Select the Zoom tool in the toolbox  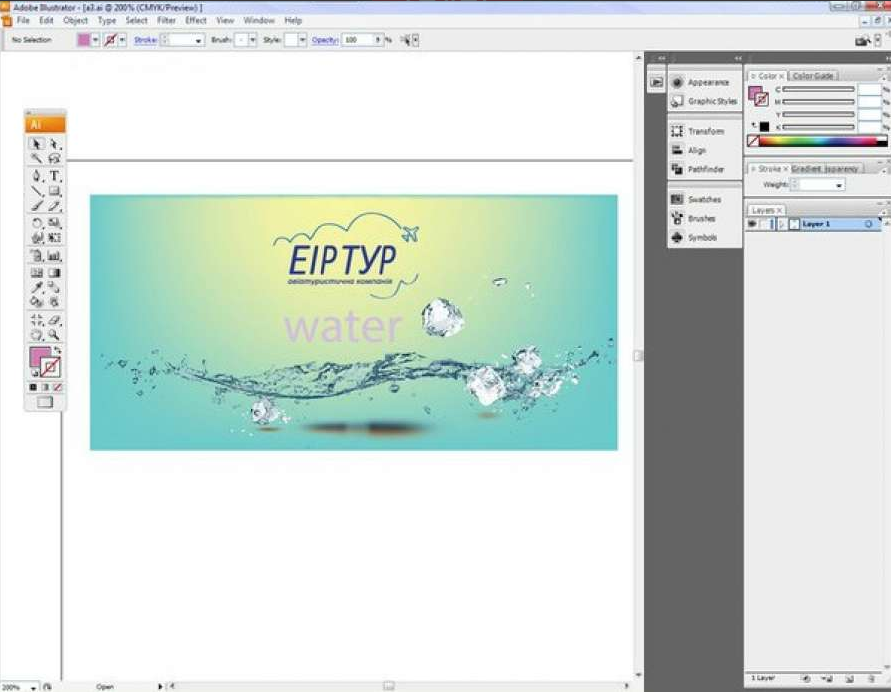click(54, 335)
